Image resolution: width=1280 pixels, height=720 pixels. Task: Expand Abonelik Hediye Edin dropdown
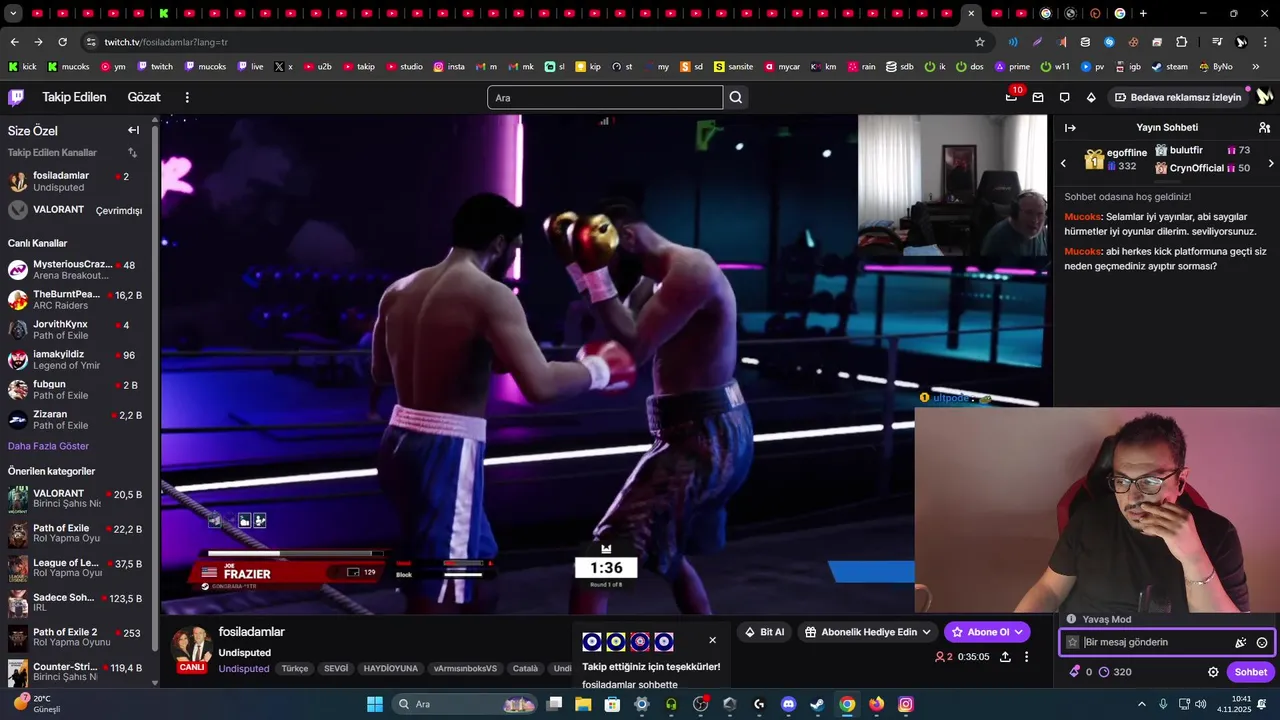click(926, 632)
